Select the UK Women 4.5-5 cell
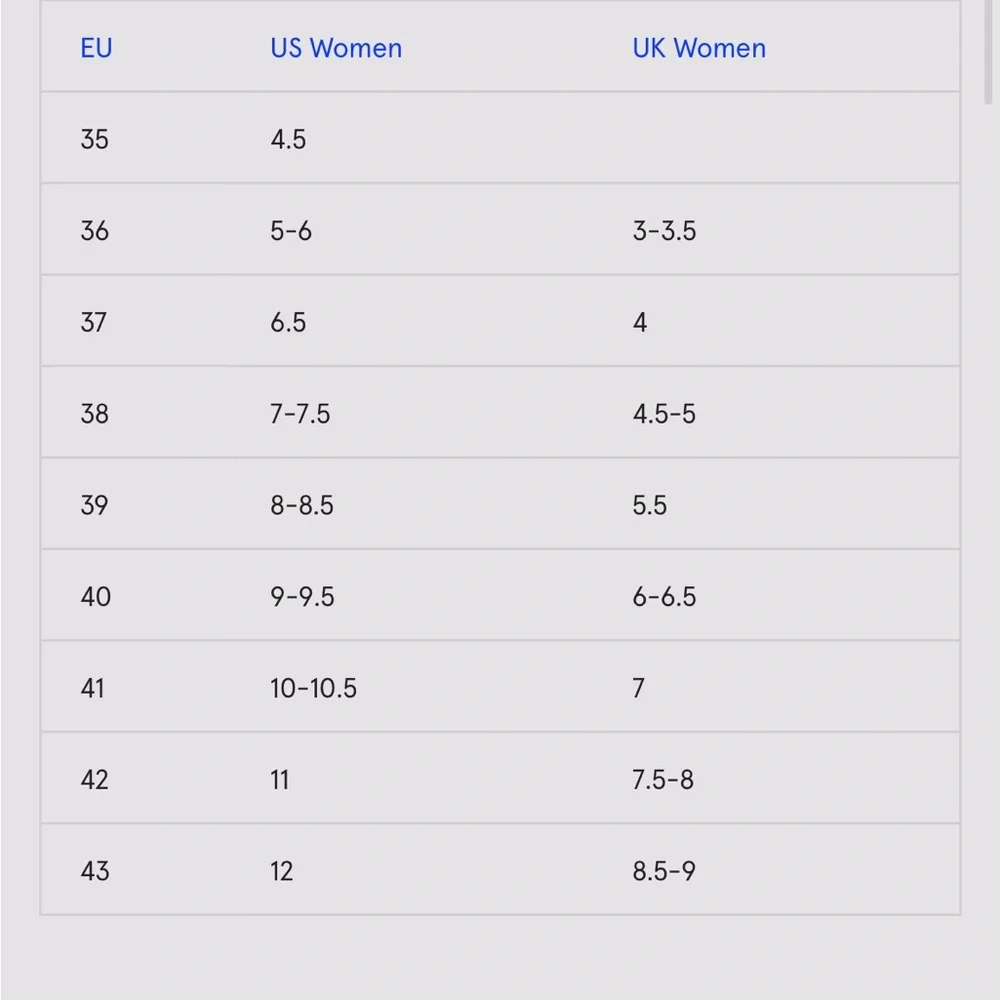This screenshot has height=1000, width=1000. pyautogui.click(x=664, y=413)
